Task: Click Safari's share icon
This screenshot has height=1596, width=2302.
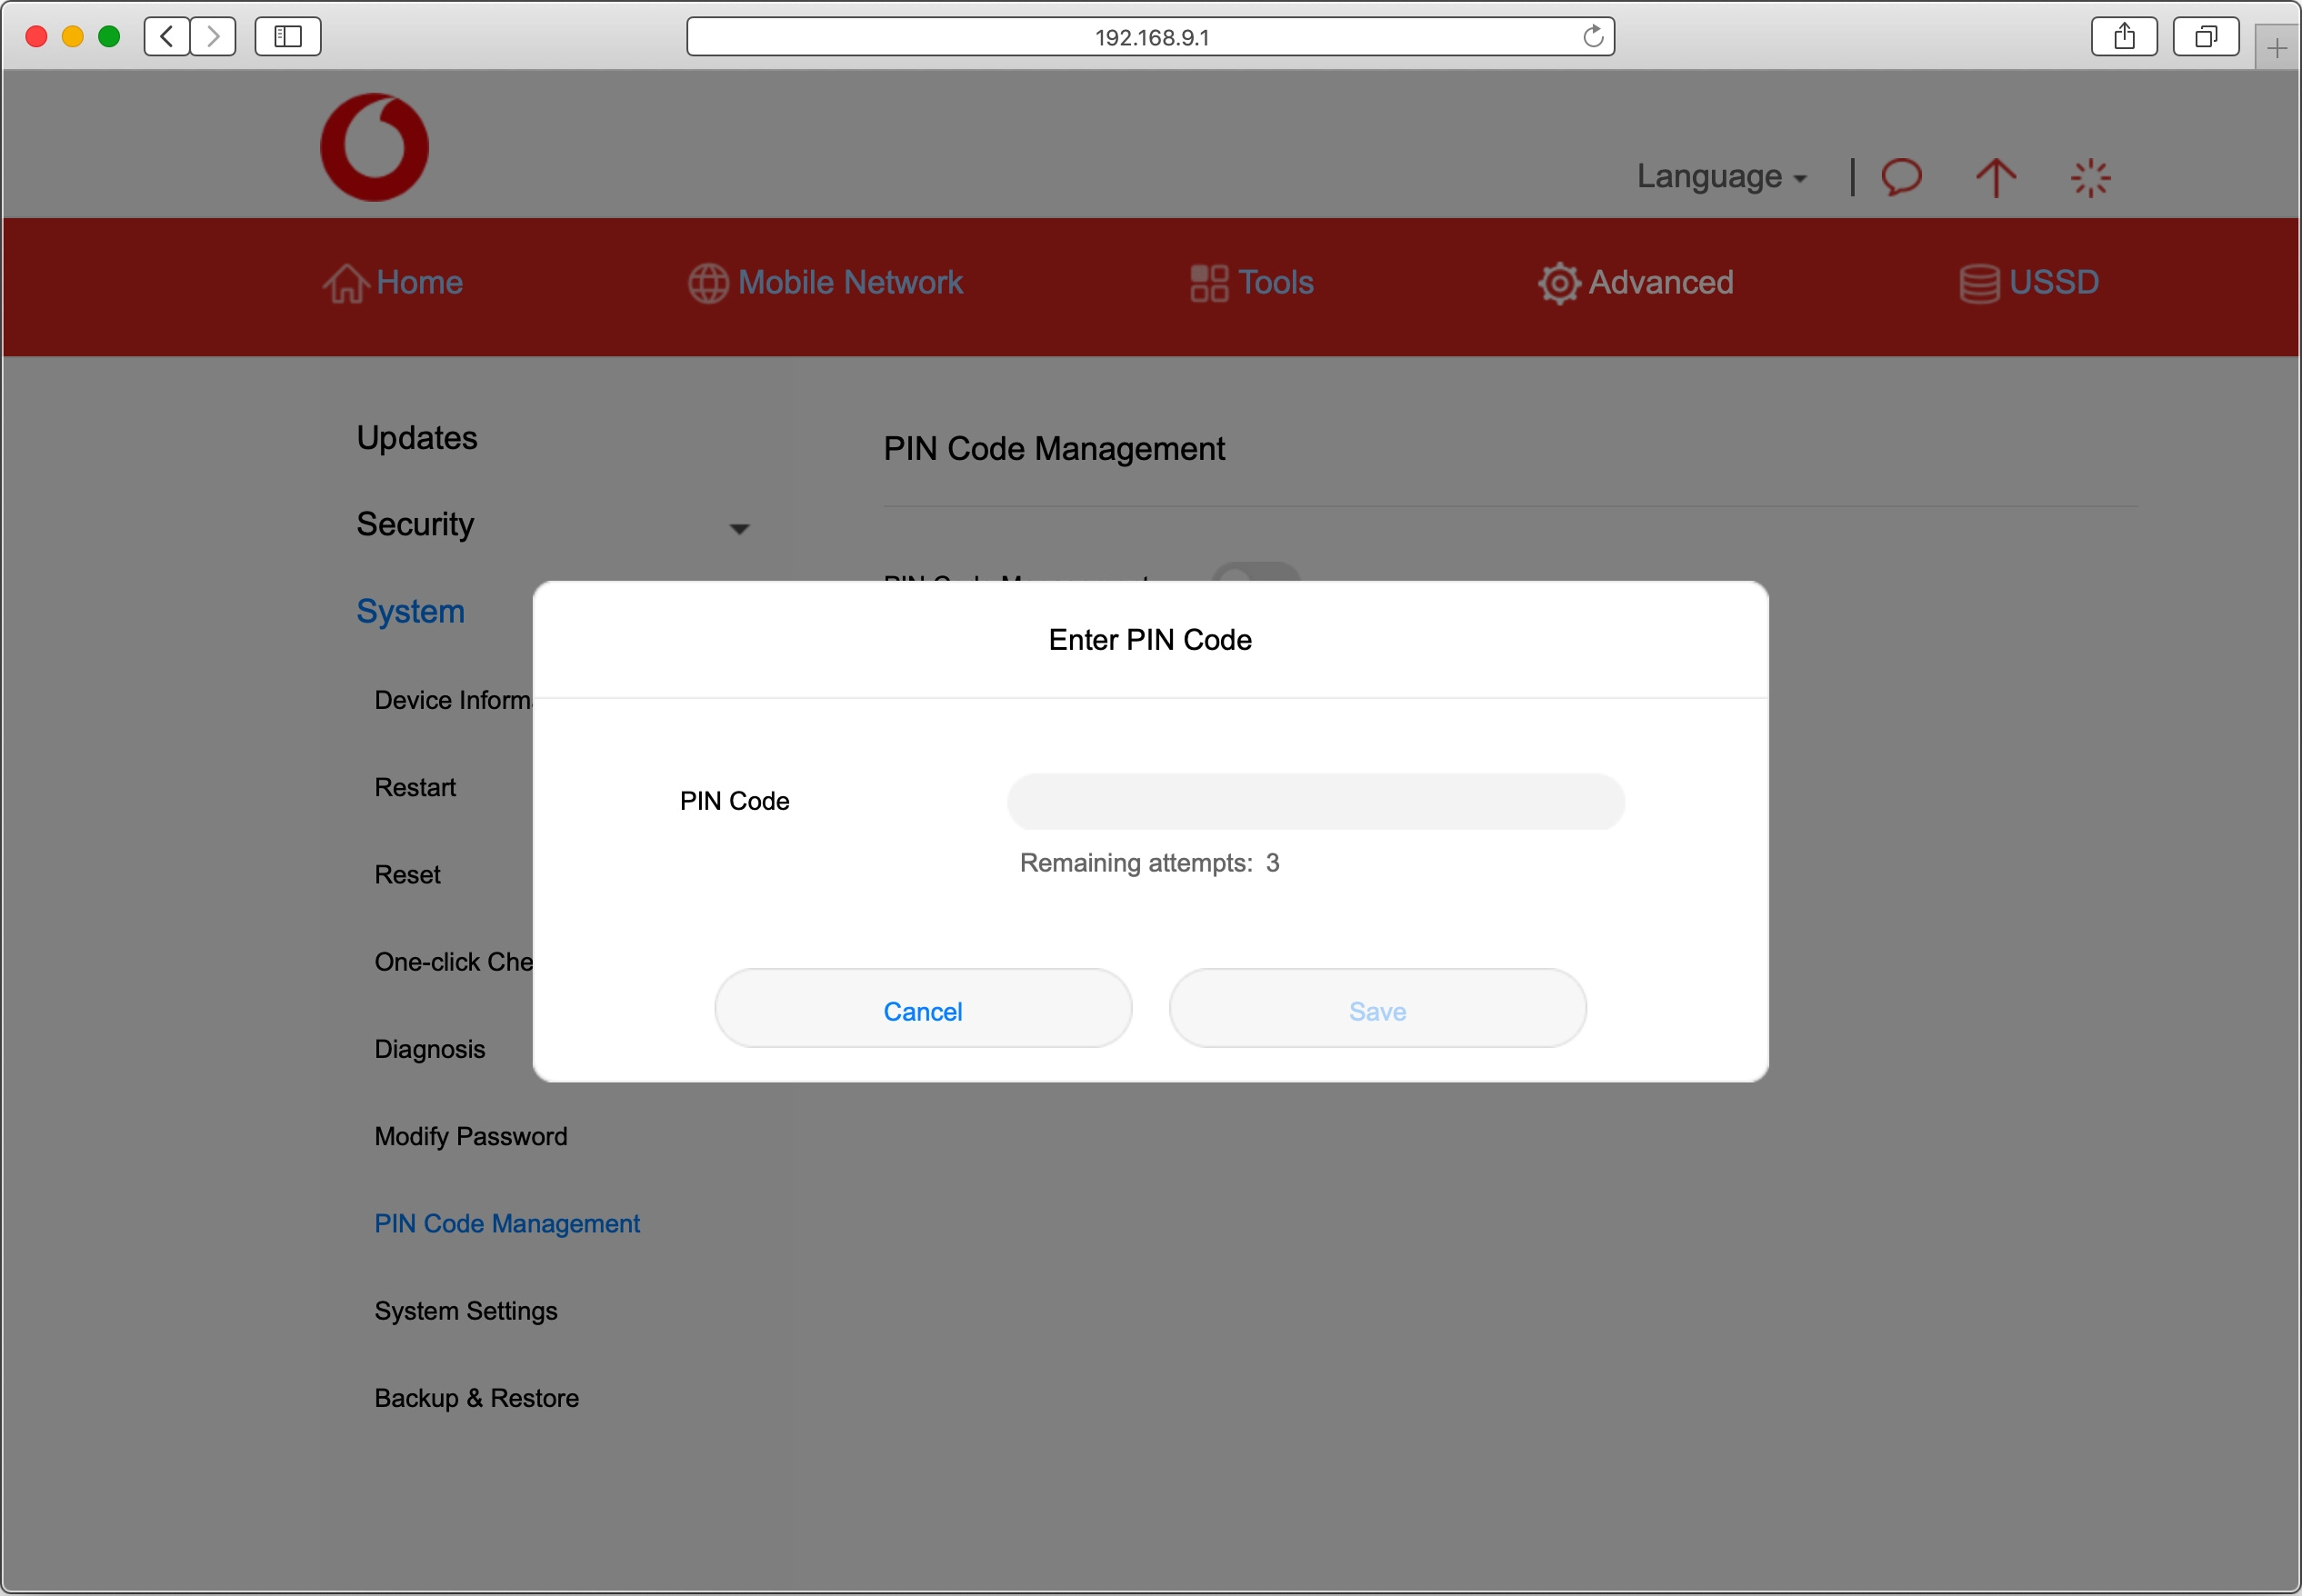Action: [2123, 37]
